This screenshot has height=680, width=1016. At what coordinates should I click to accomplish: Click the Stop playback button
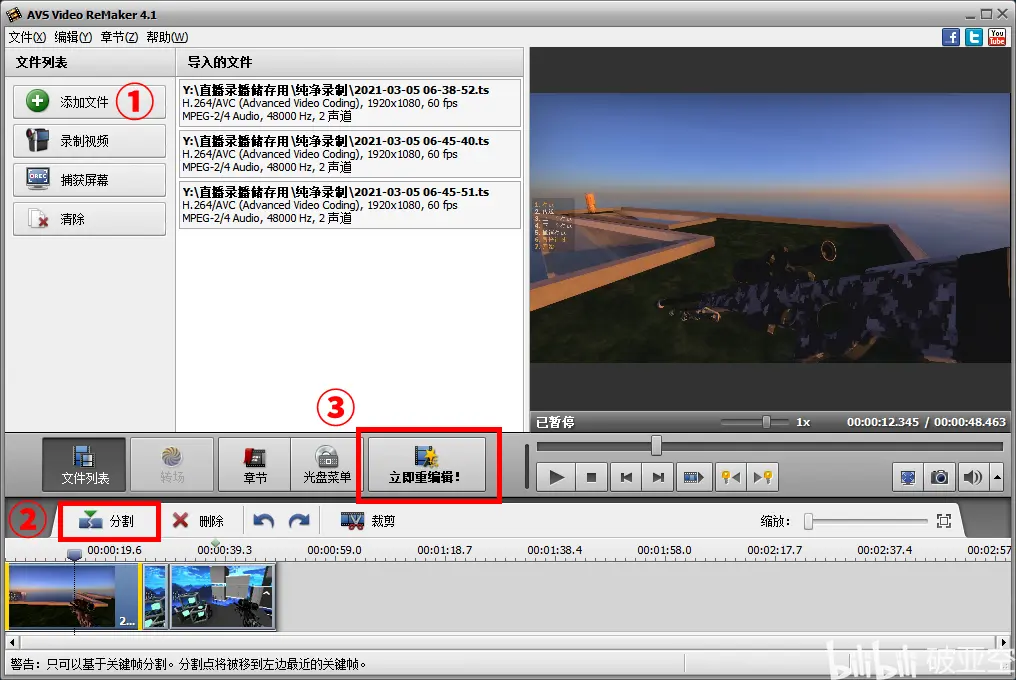(591, 478)
